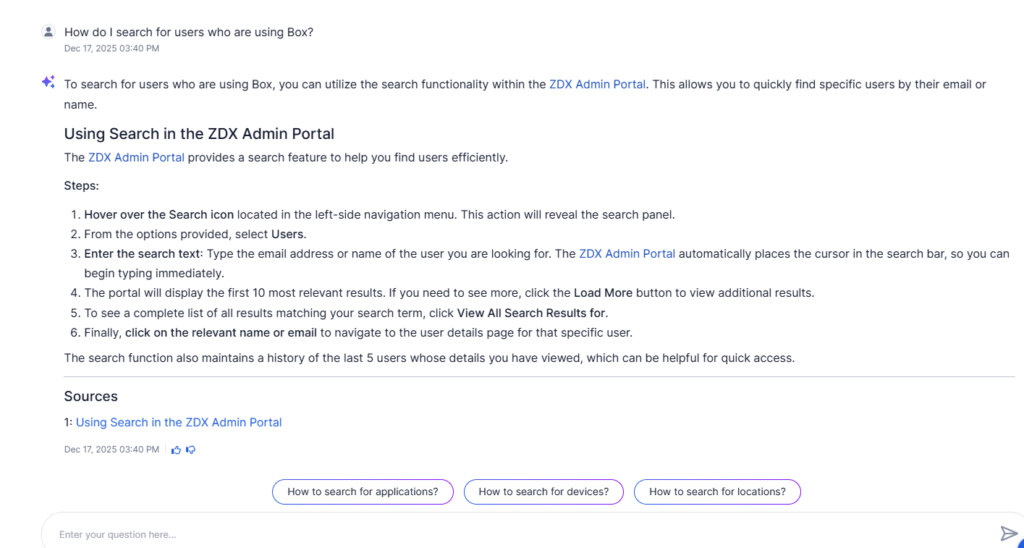Choose 'How to search for locations?' suggestion
This screenshot has height=548, width=1024.
[x=717, y=492]
